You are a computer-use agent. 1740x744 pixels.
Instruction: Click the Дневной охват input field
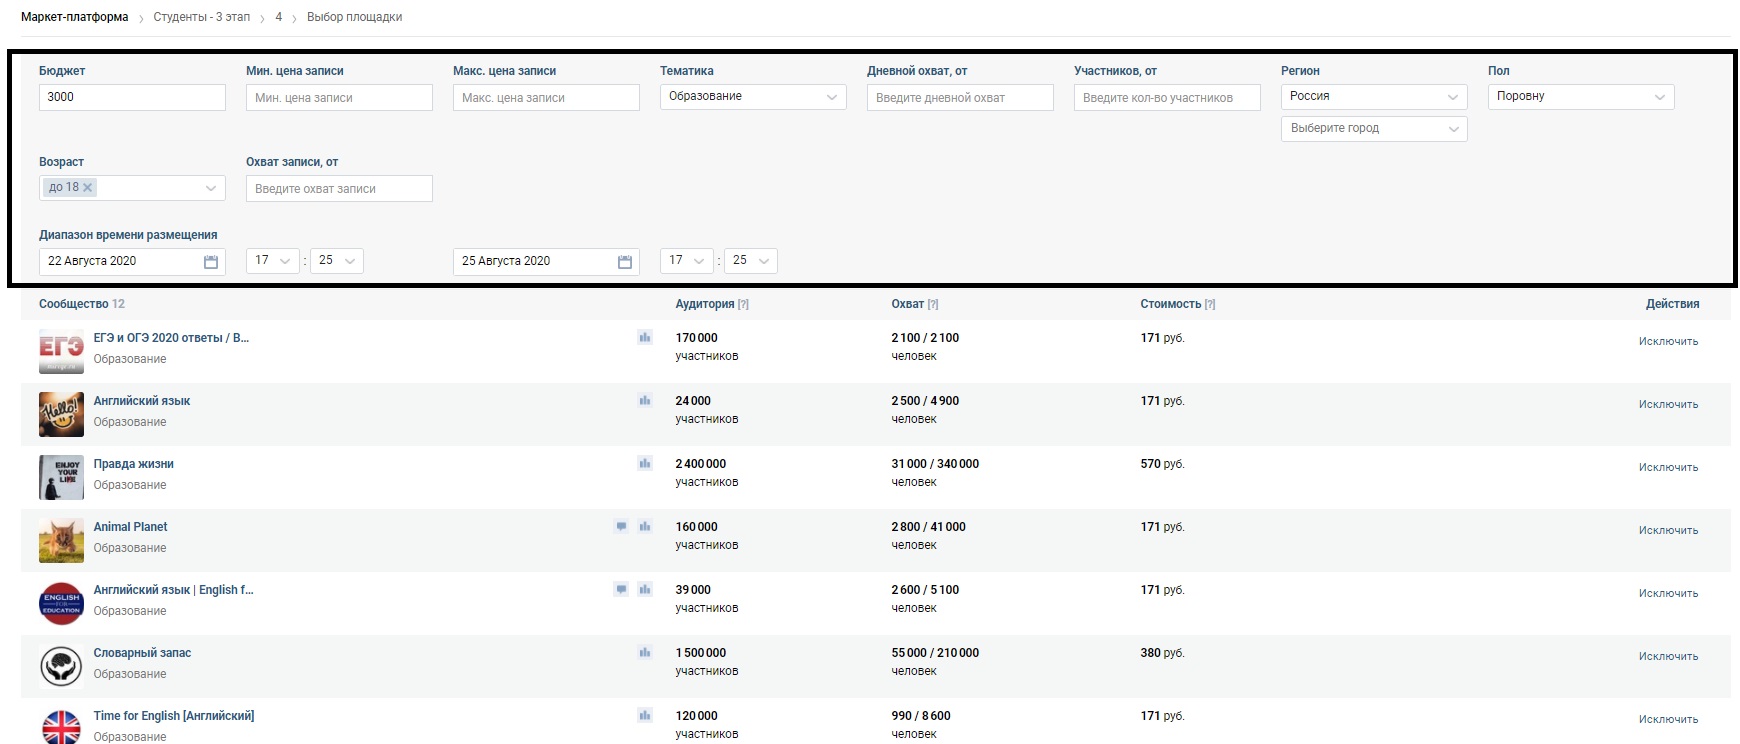coord(960,97)
